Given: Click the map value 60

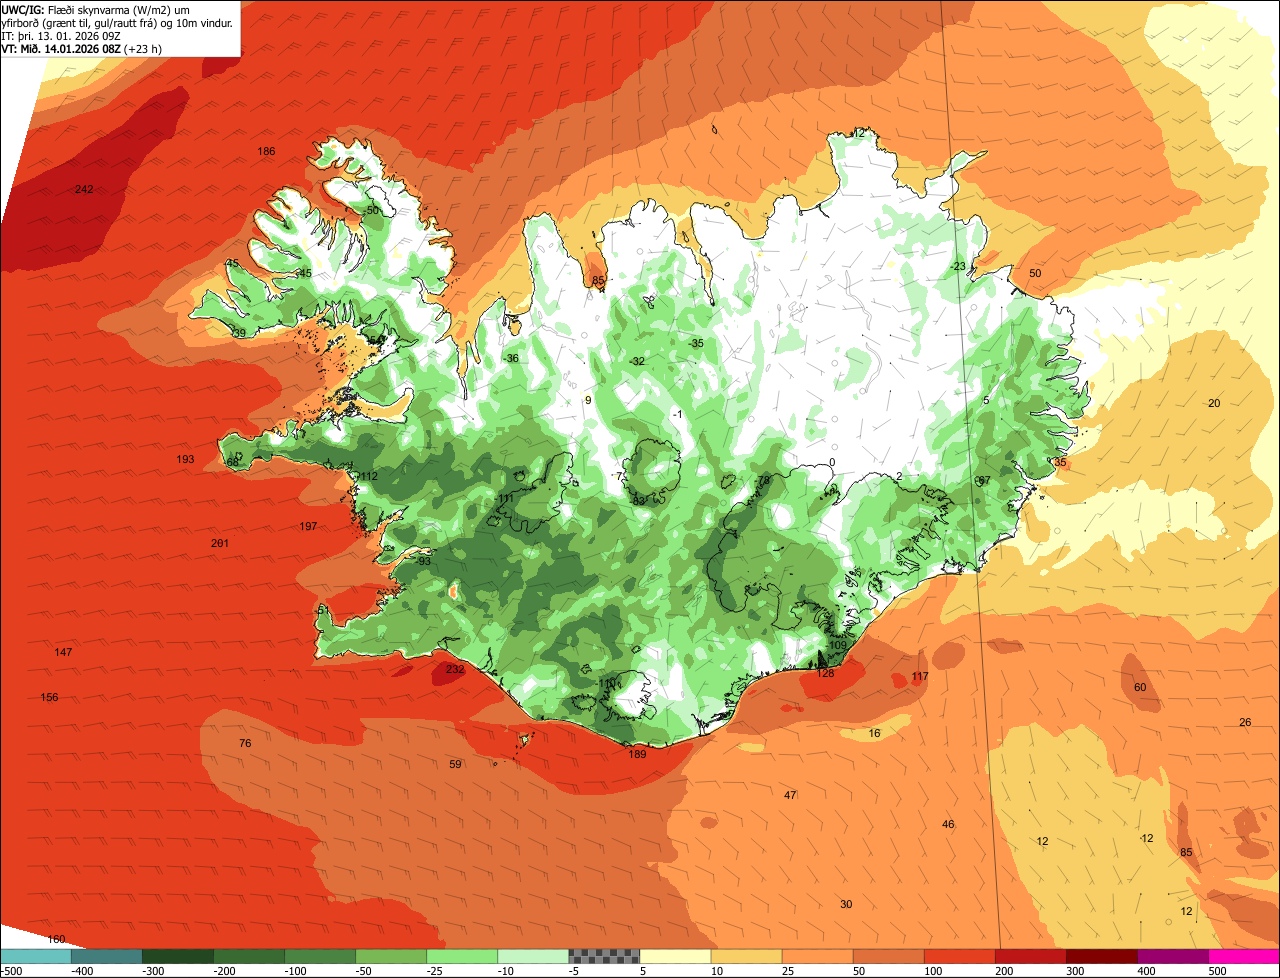Looking at the screenshot, I should click(x=1140, y=687).
